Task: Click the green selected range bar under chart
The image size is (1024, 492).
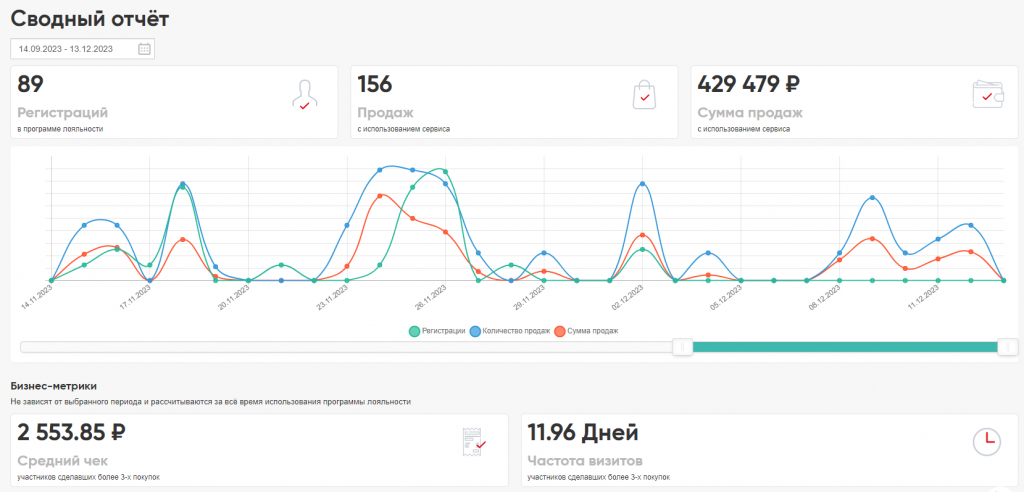Action: click(845, 347)
